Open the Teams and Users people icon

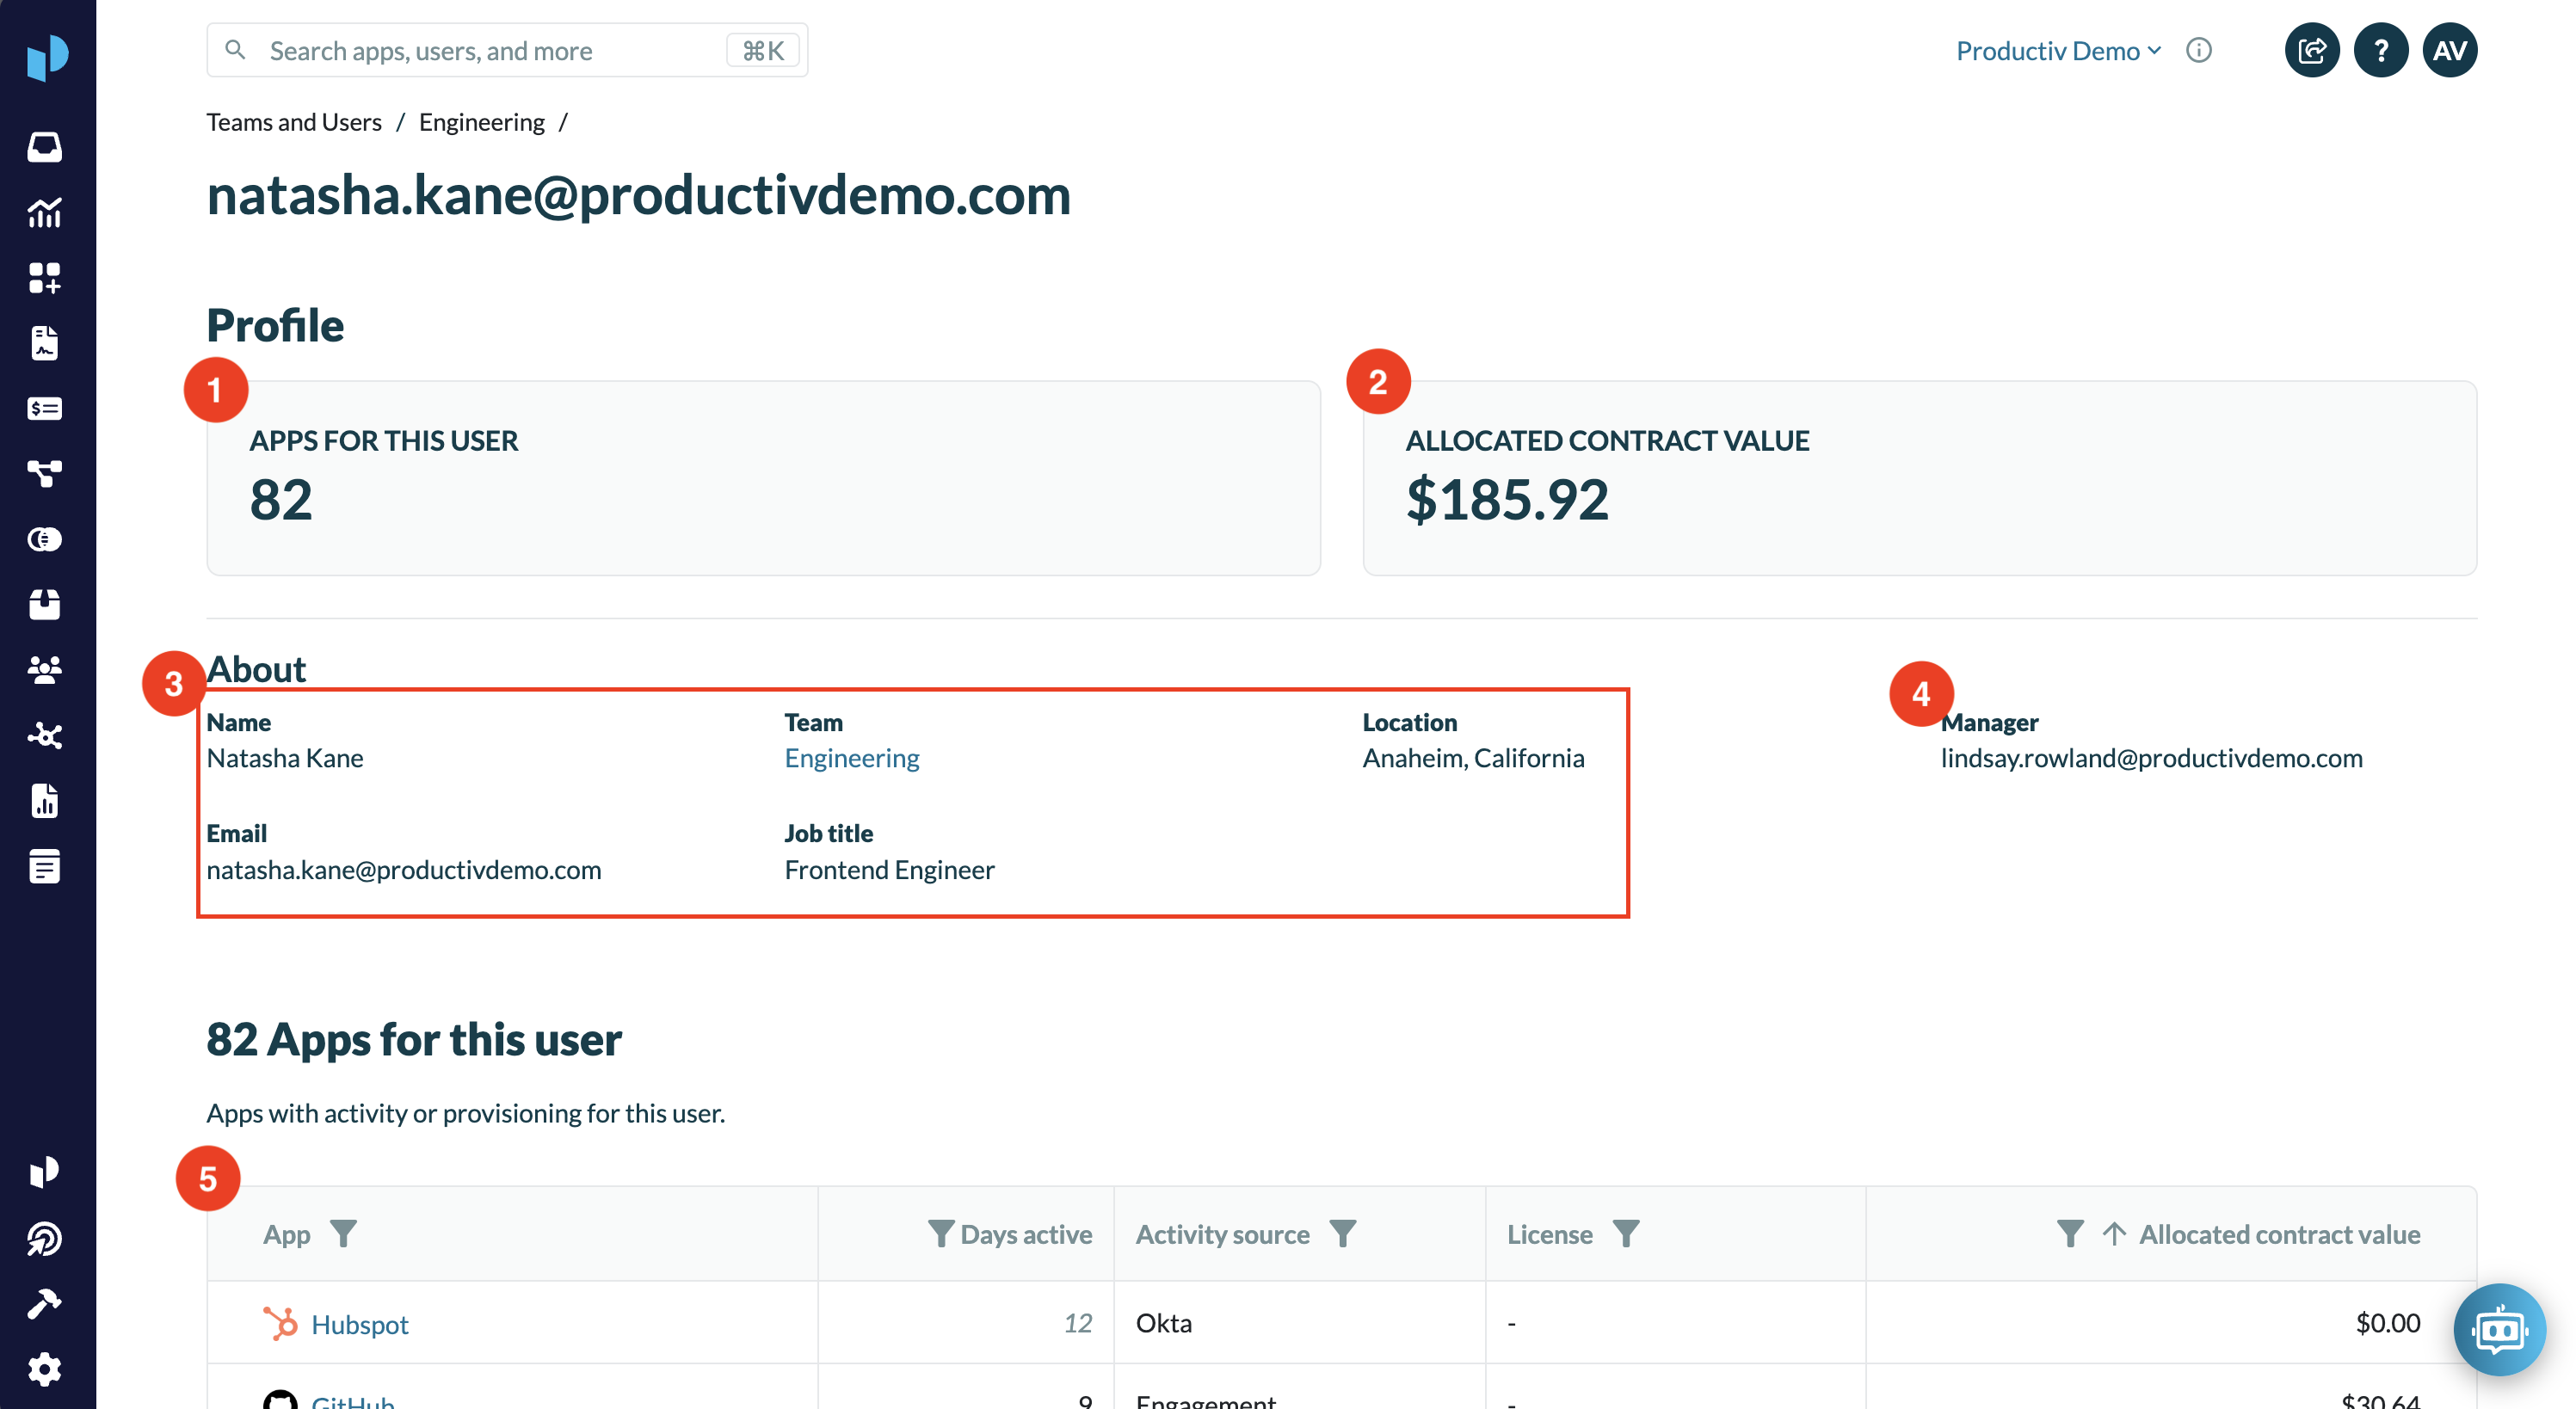tap(45, 669)
